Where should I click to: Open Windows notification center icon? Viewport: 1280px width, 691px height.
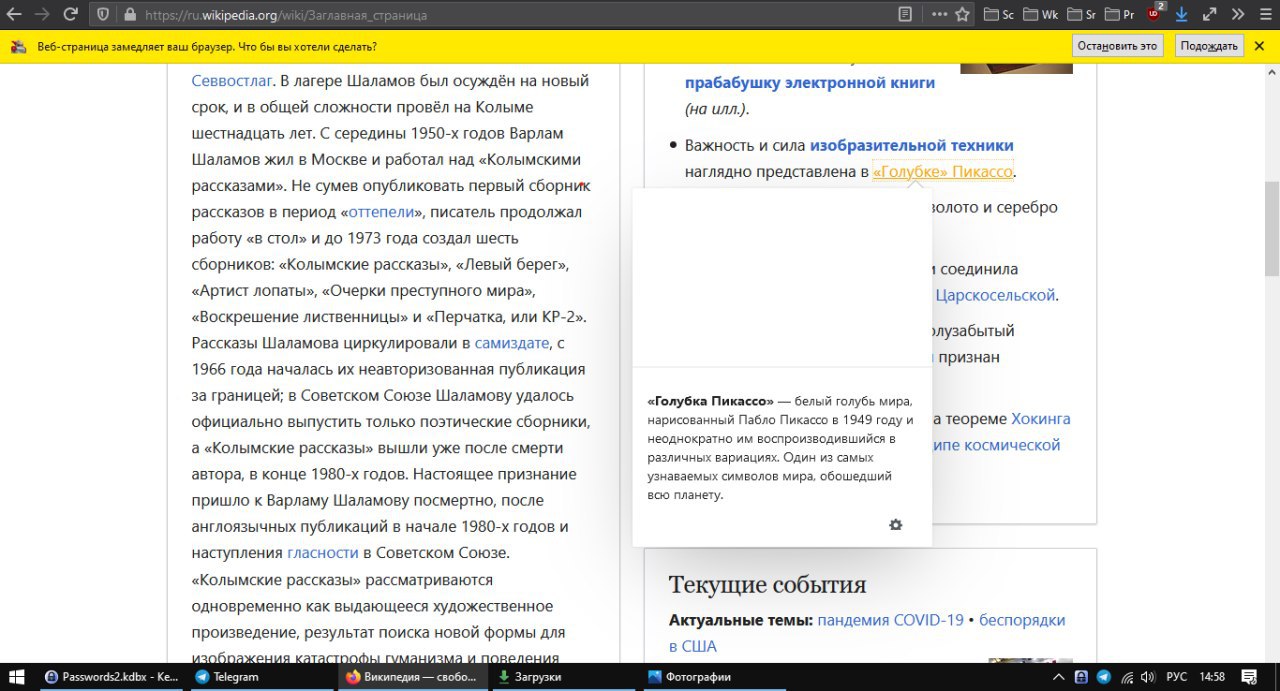click(1251, 677)
